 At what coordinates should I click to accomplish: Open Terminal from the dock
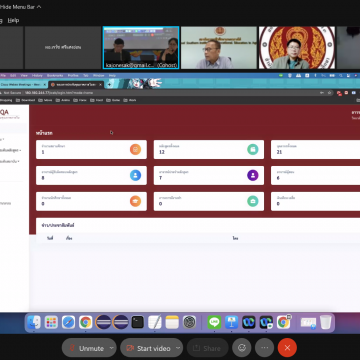pos(137,322)
